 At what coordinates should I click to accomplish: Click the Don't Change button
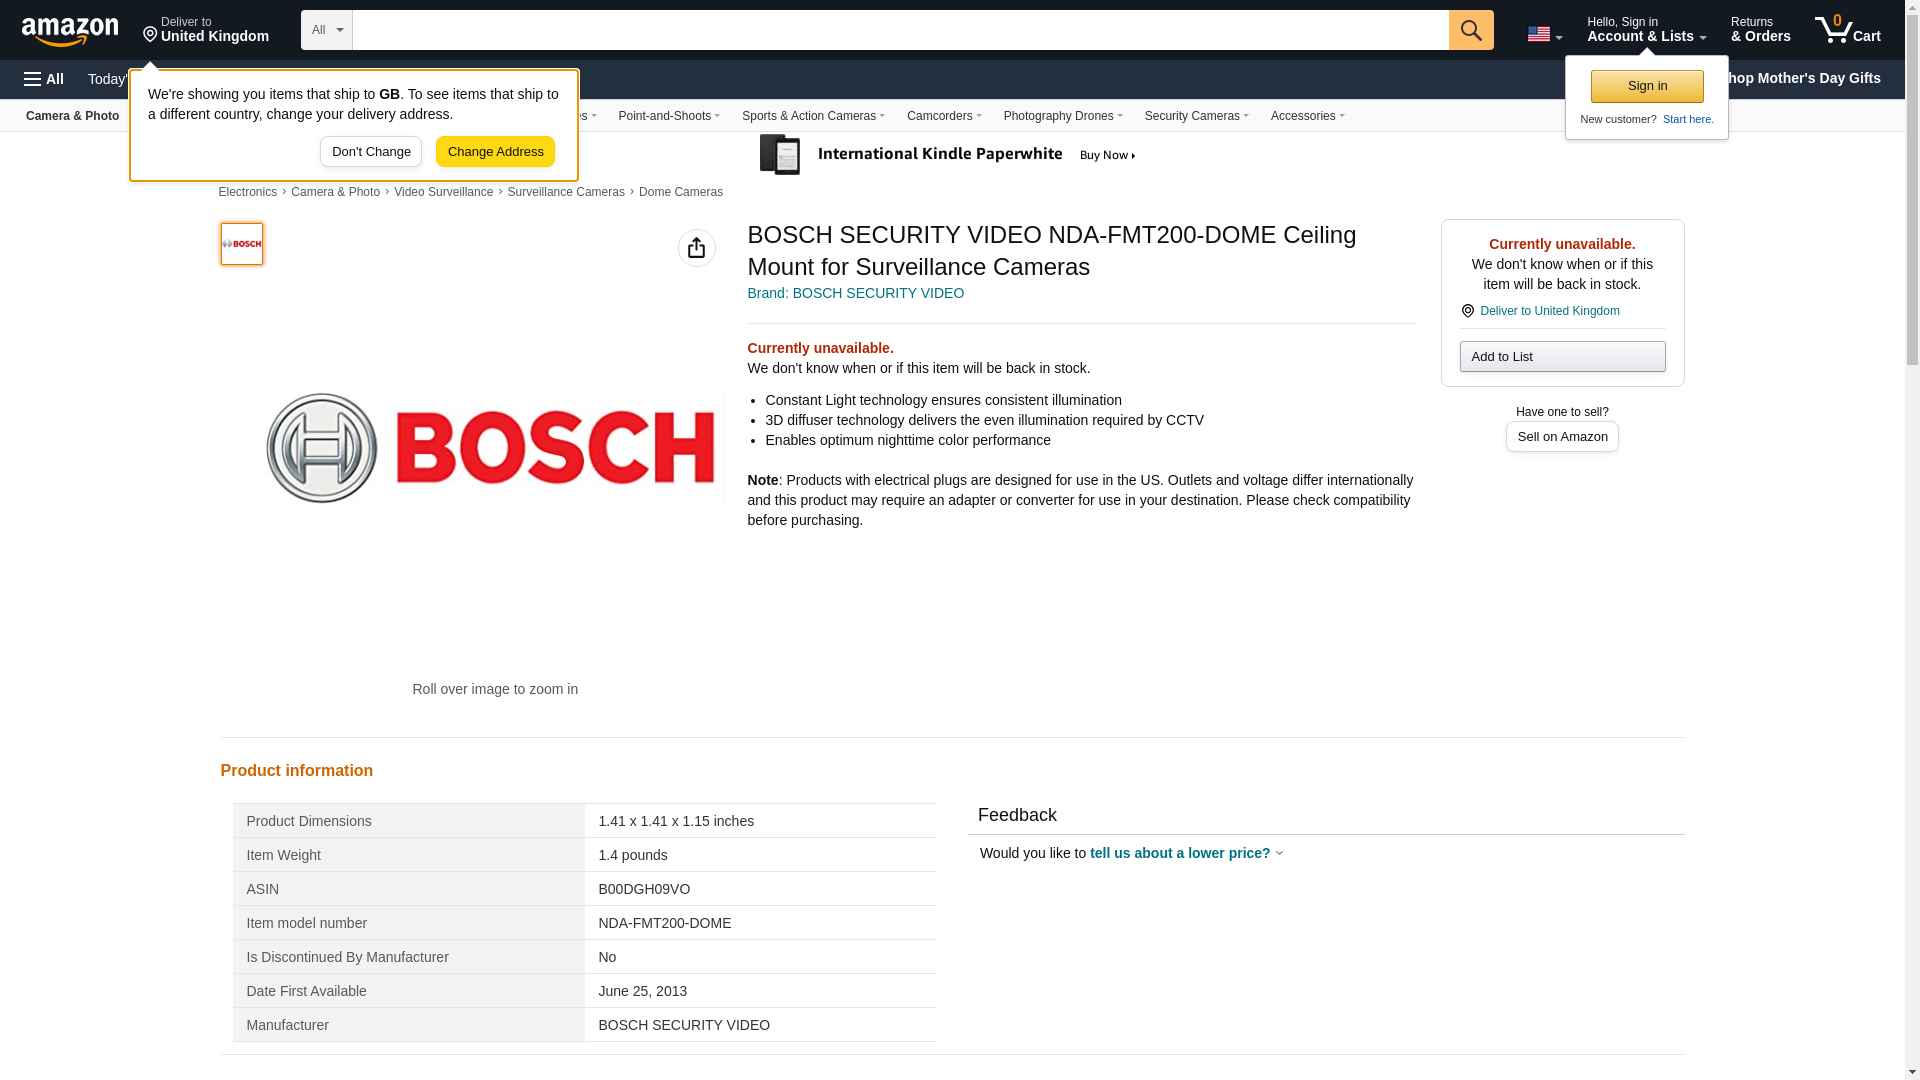(x=371, y=152)
